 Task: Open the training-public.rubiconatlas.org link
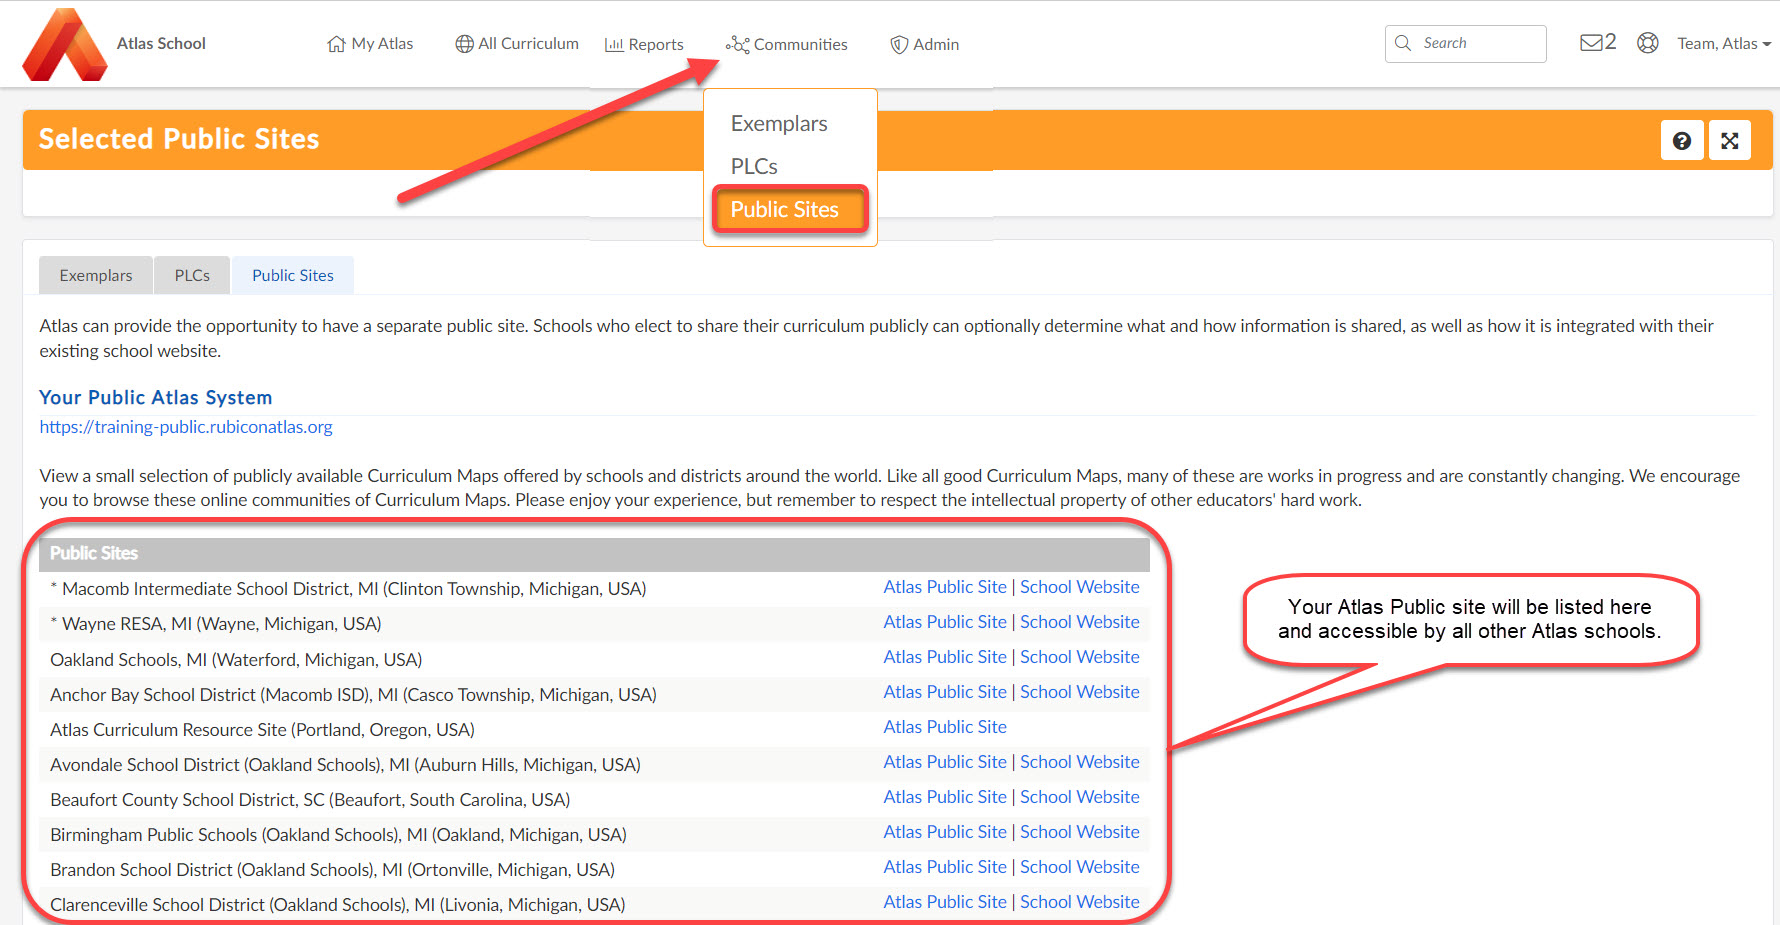point(186,427)
